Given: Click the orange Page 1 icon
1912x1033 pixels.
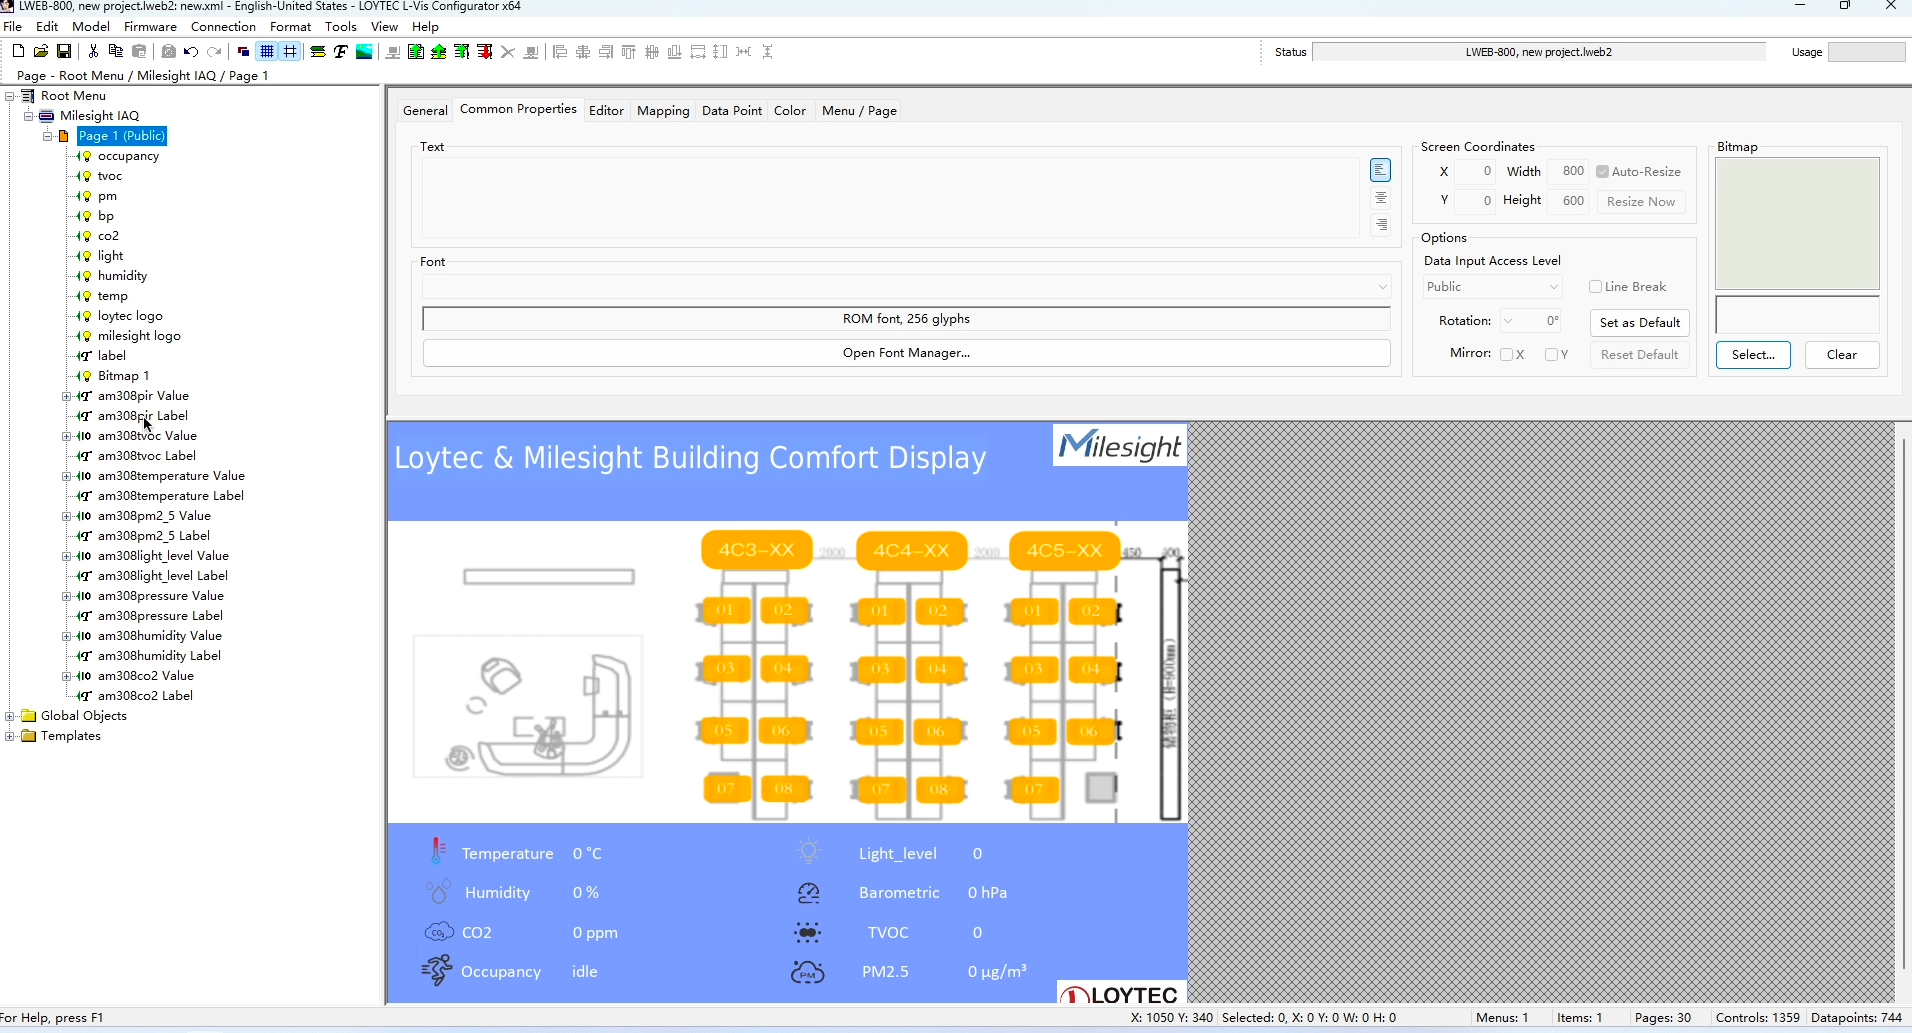Looking at the screenshot, I should pos(65,136).
